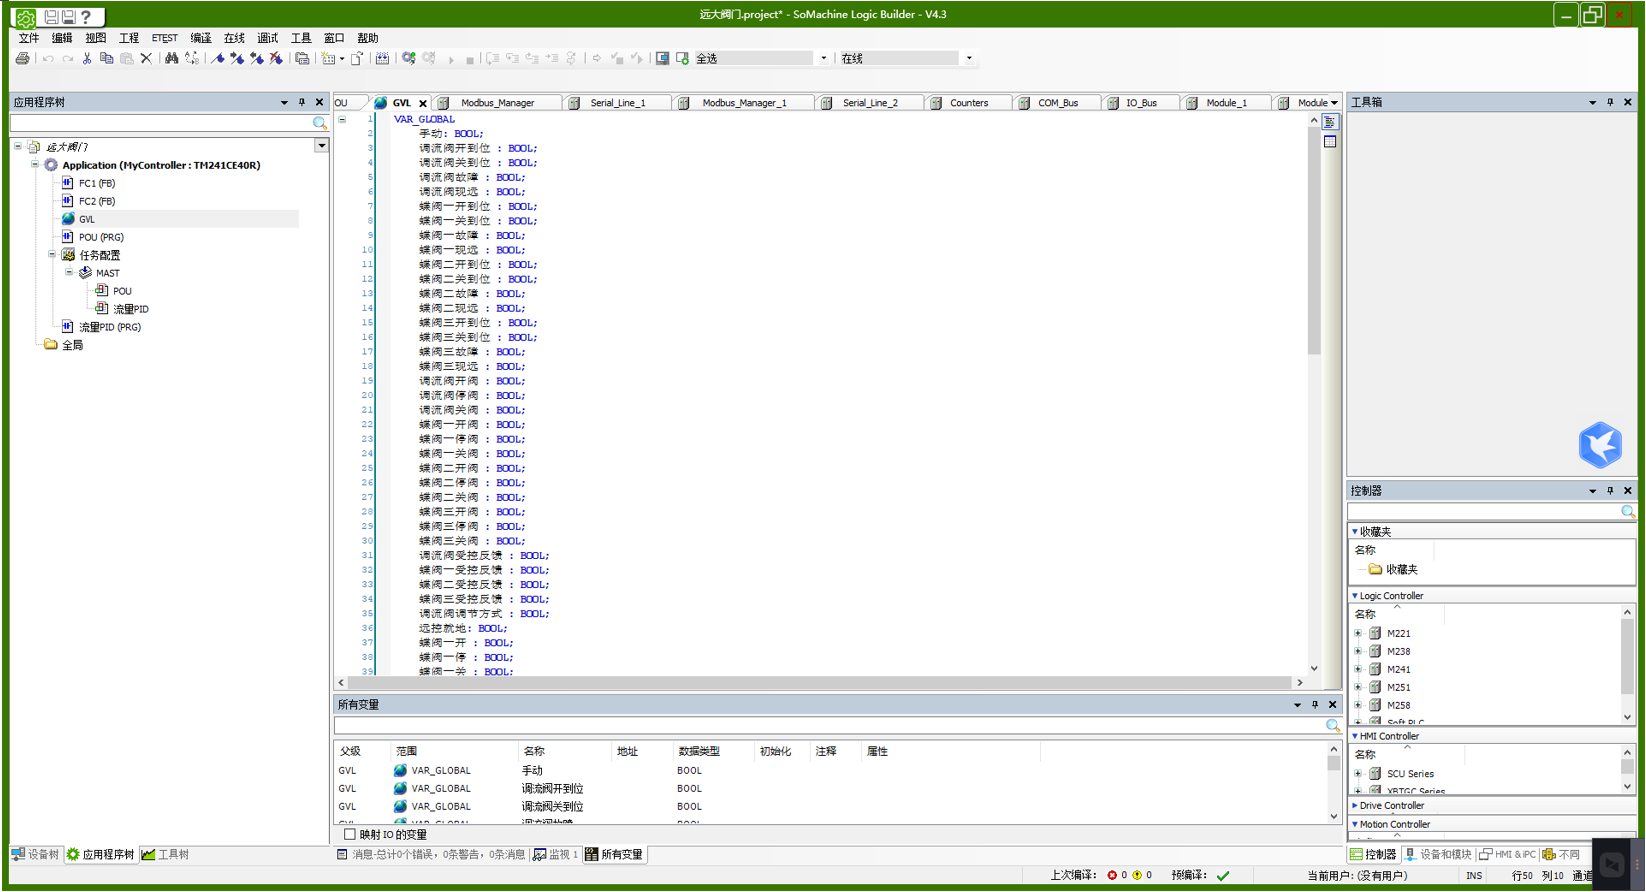Viewport: 1646px width, 892px height.
Task: Click the editor horizontal scrollbar
Action: tap(820, 683)
